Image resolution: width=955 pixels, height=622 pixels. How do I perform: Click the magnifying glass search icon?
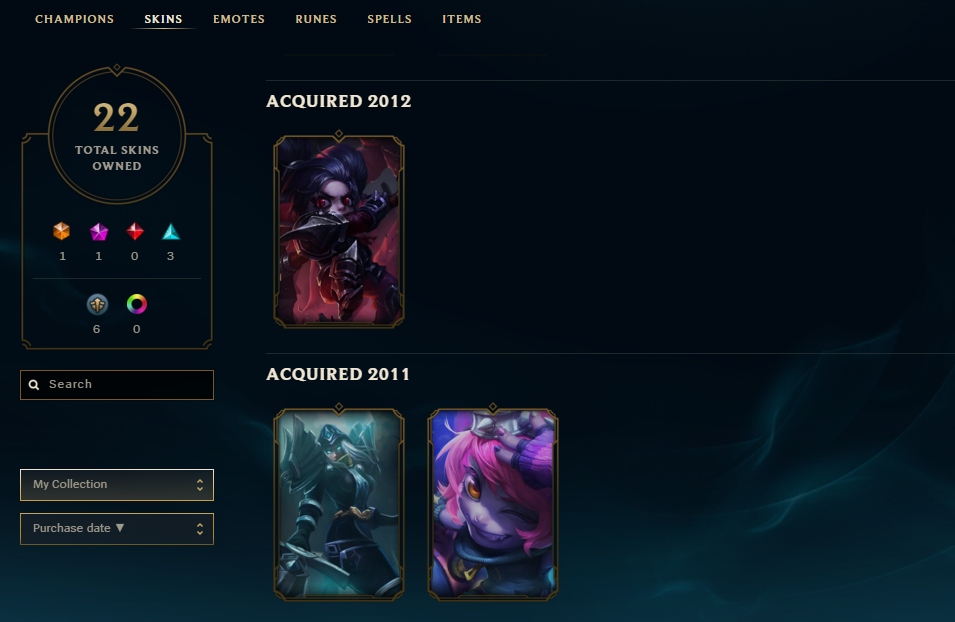click(x=34, y=385)
